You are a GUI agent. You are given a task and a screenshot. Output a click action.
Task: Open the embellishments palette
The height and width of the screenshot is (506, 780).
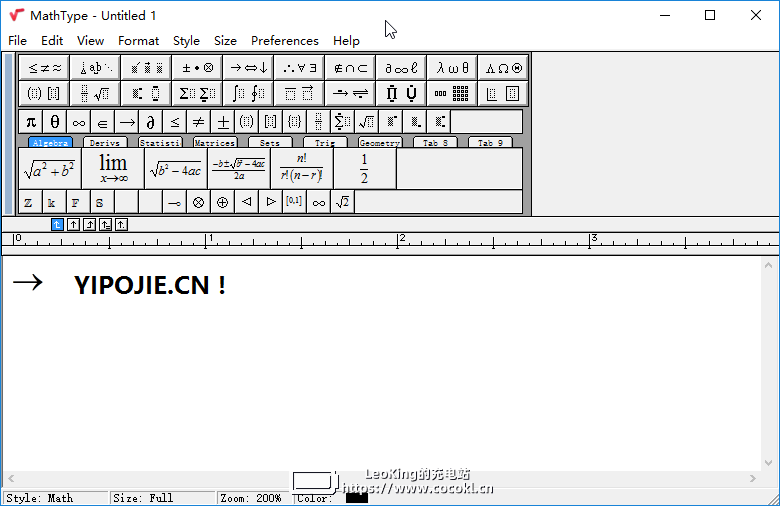(x=146, y=68)
